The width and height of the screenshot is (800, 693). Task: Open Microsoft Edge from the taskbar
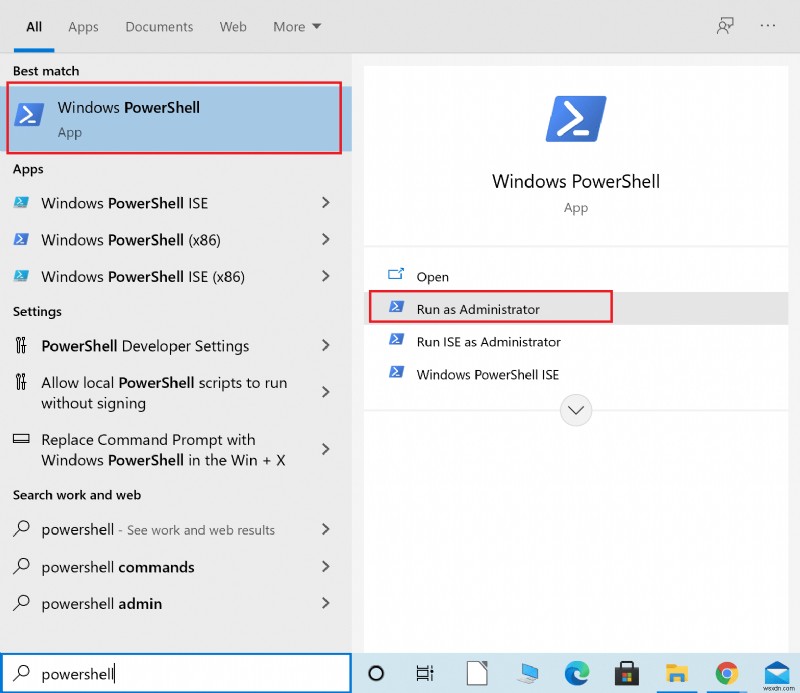point(577,673)
